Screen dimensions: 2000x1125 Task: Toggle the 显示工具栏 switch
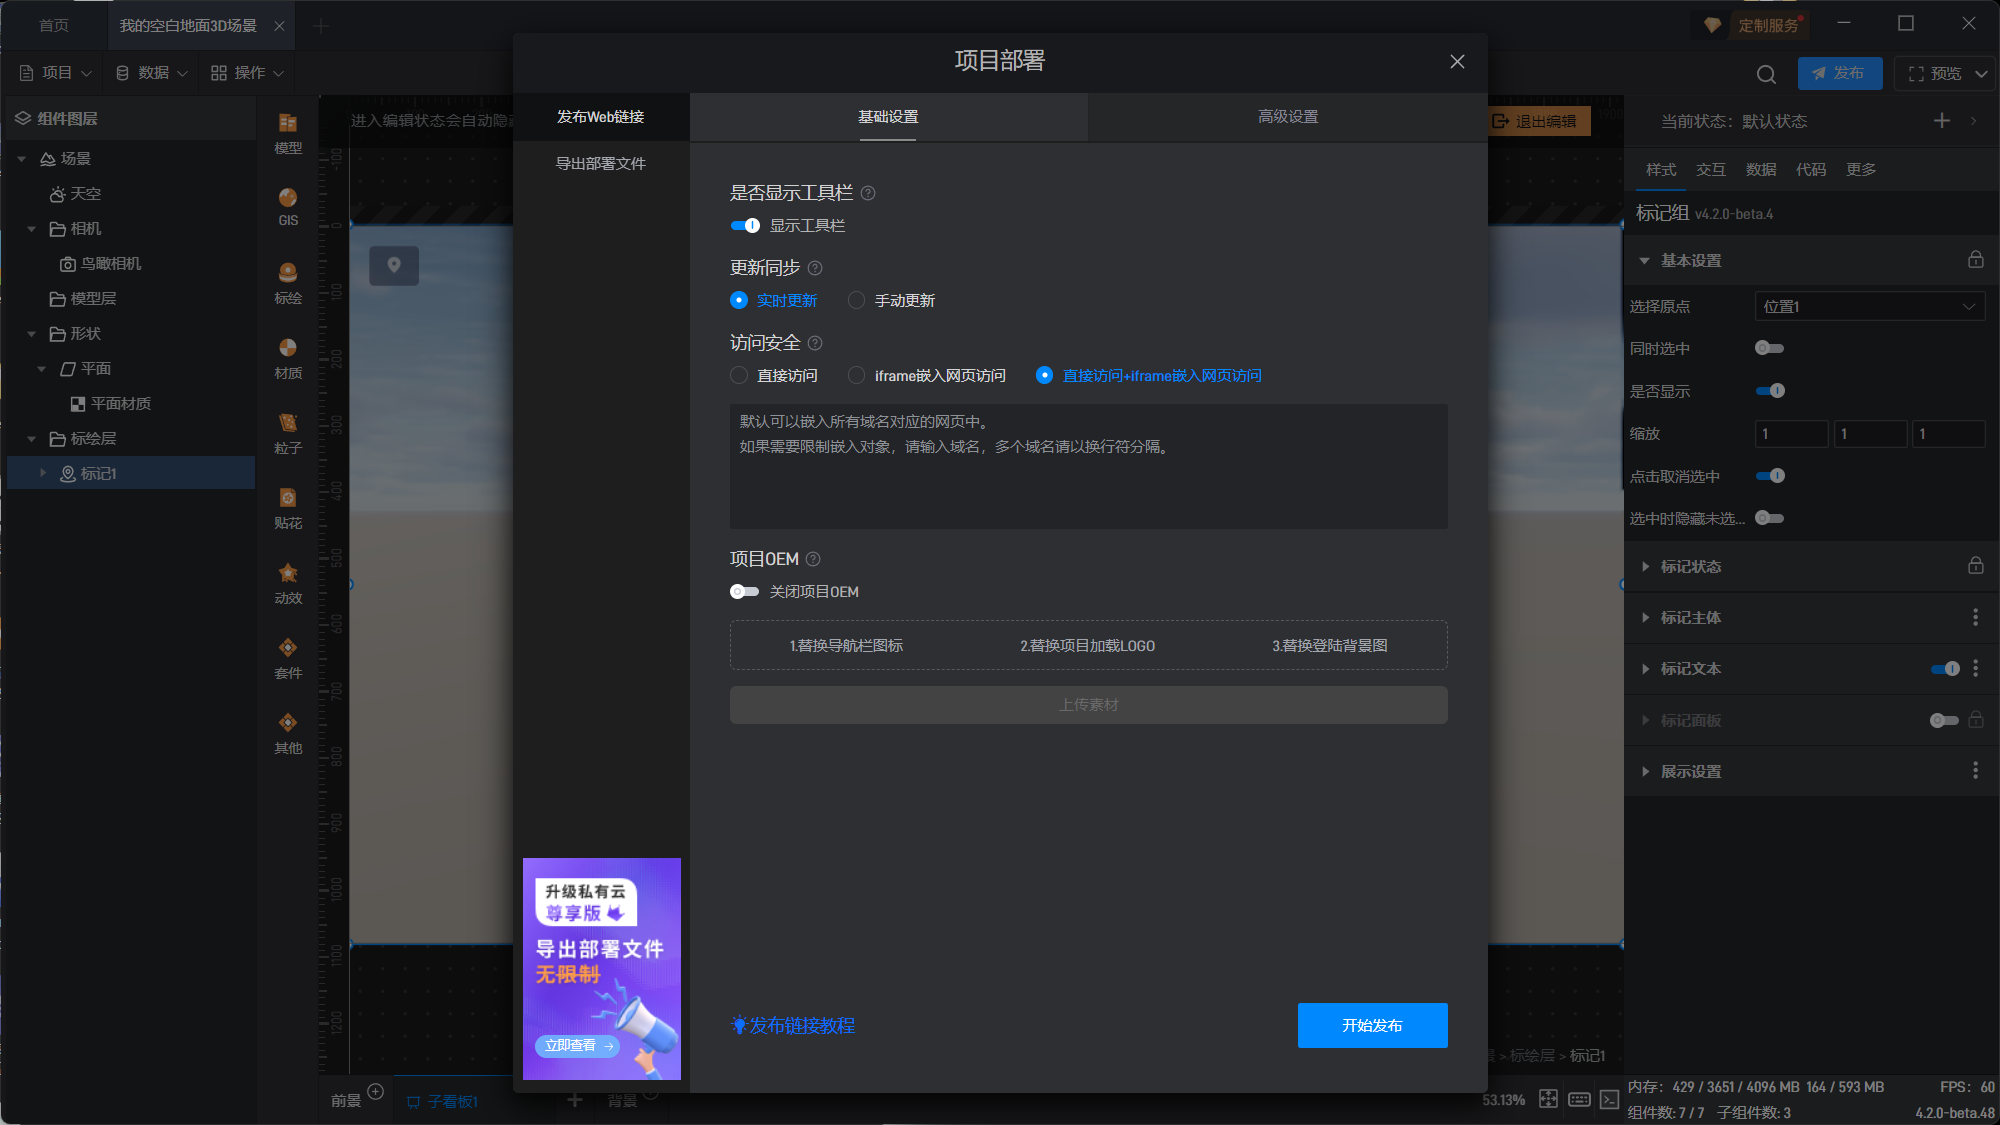[745, 226]
